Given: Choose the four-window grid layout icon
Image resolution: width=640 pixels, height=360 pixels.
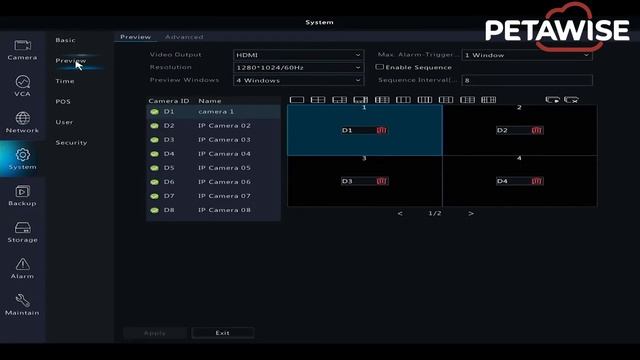Looking at the screenshot, I should [x=318, y=100].
